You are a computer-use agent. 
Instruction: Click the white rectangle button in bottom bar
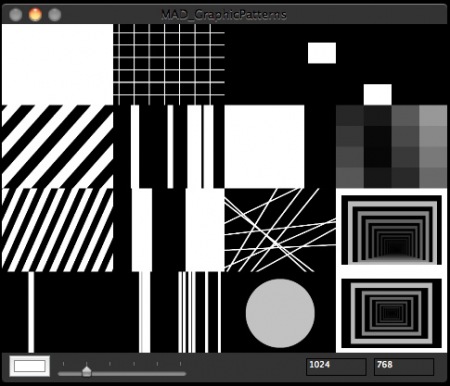30,366
